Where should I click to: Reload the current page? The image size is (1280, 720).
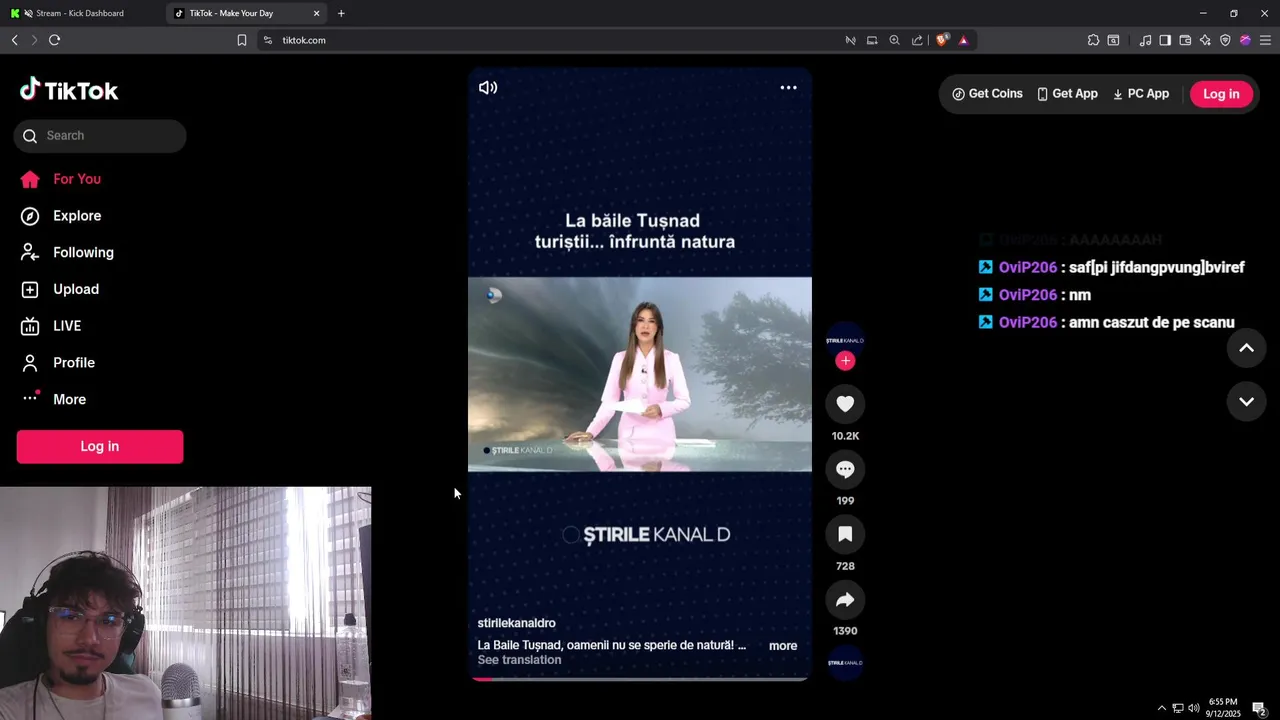click(x=54, y=40)
